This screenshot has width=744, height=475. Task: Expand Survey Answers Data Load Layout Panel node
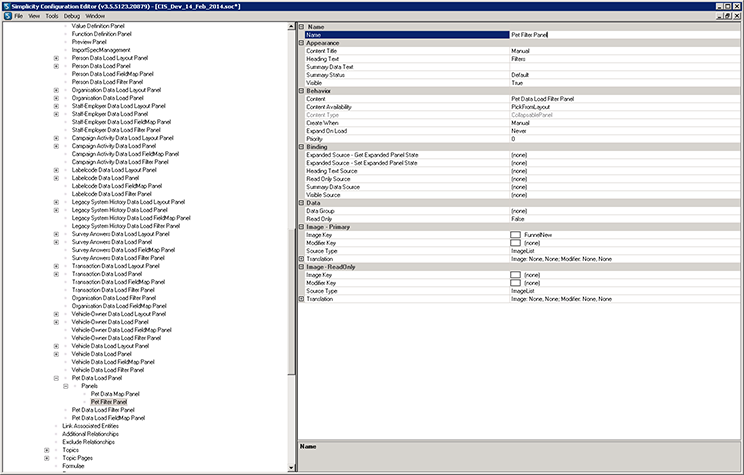(x=56, y=234)
